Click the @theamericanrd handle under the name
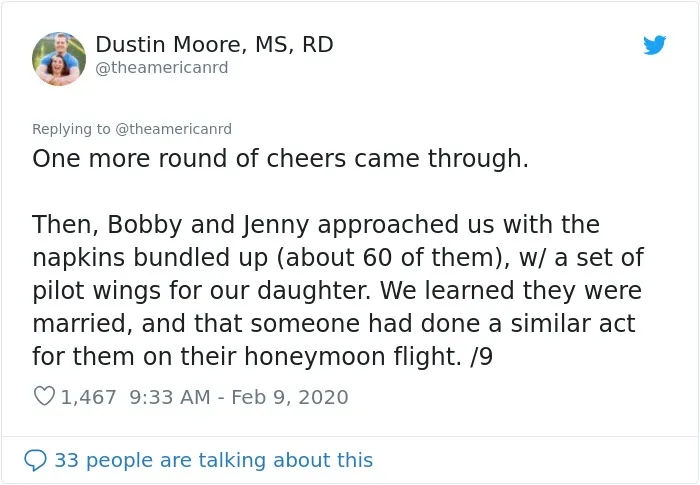Image resolution: width=700 pixels, height=485 pixels. [162, 68]
